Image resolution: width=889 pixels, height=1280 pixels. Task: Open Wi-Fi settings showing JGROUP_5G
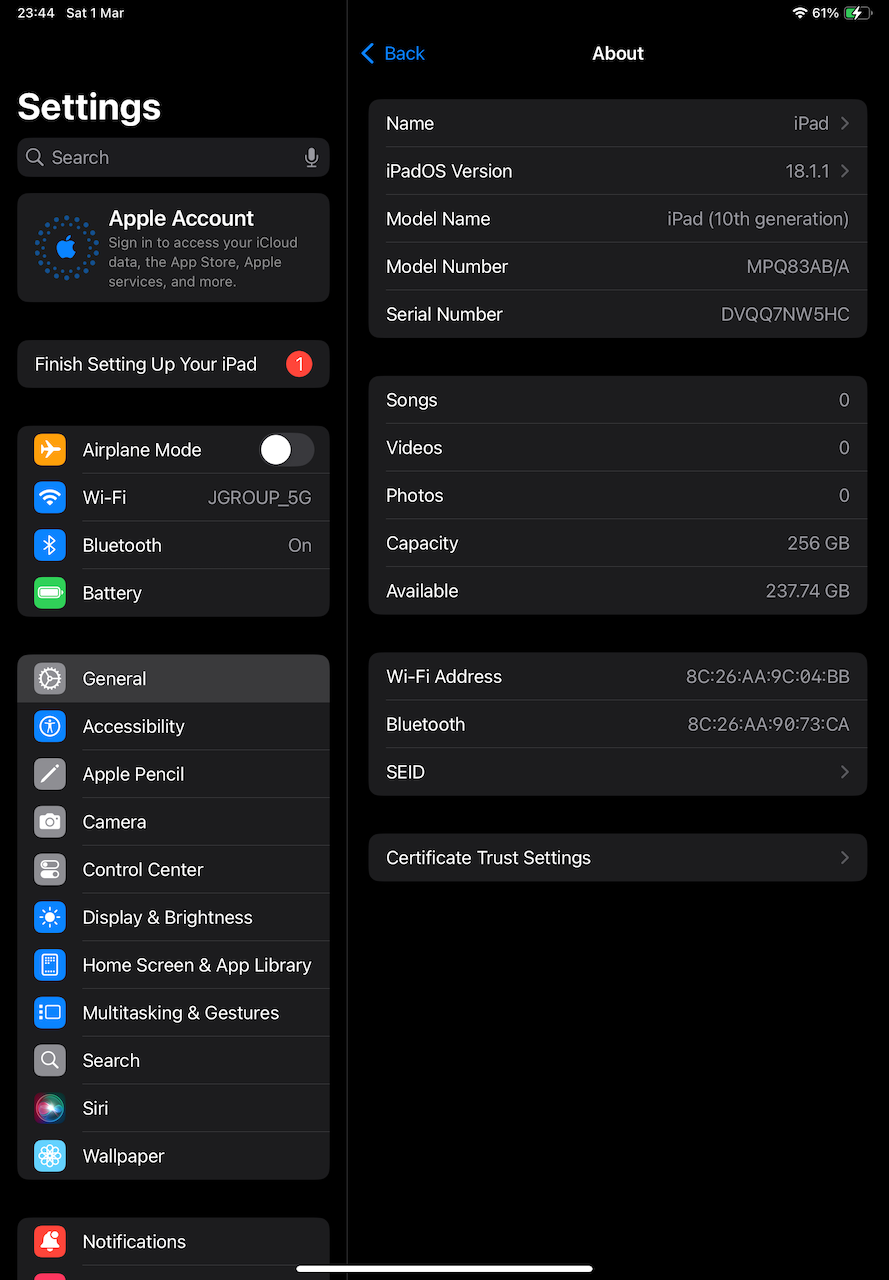tap(173, 498)
